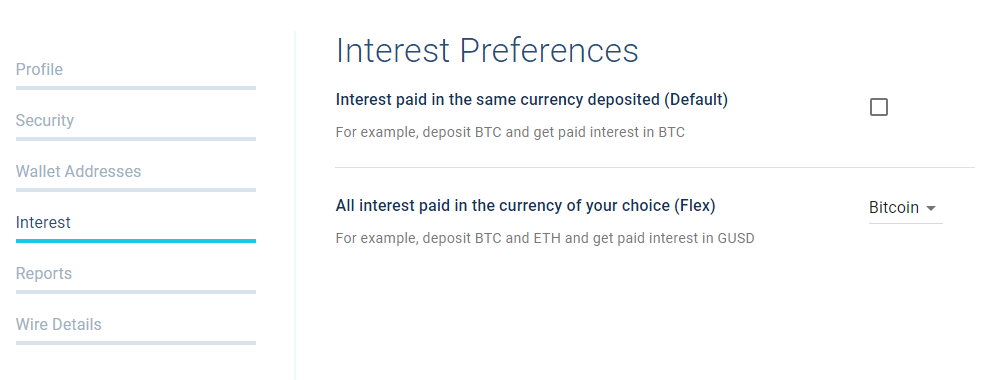Click the Flex interest option label
The image size is (1005, 380).
pyautogui.click(x=525, y=206)
